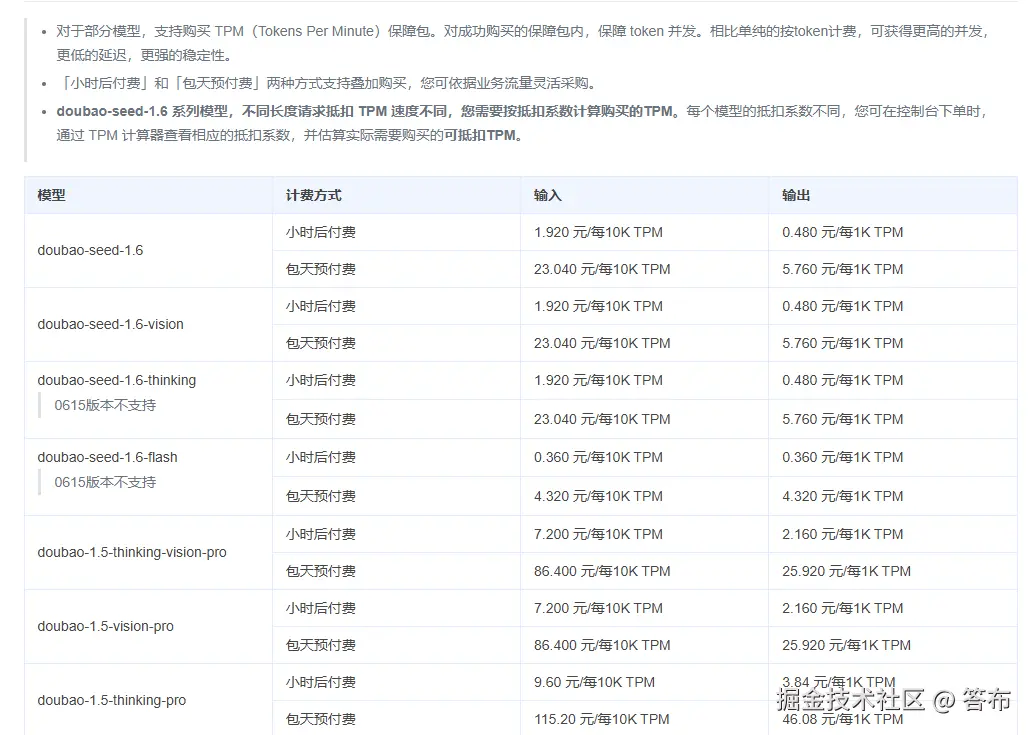Click doubao-1.5-thinking-vision-pro hourly input price 7.200 元
Viewport: 1033px width, 735px height.
598,535
